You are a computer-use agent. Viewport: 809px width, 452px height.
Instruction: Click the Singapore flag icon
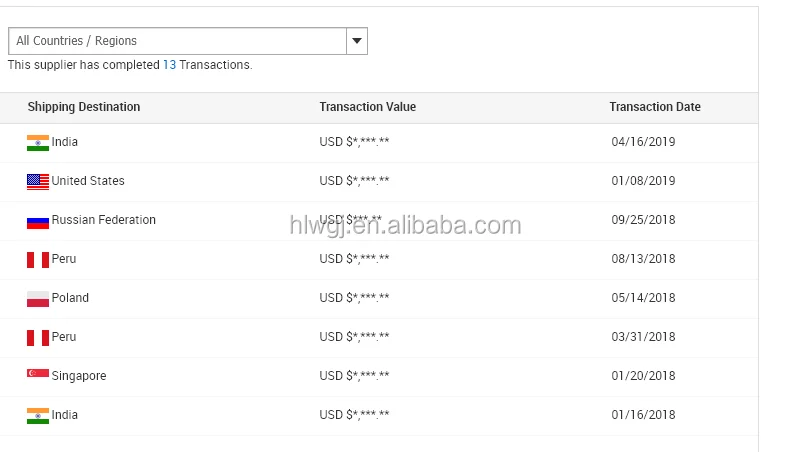pos(38,374)
